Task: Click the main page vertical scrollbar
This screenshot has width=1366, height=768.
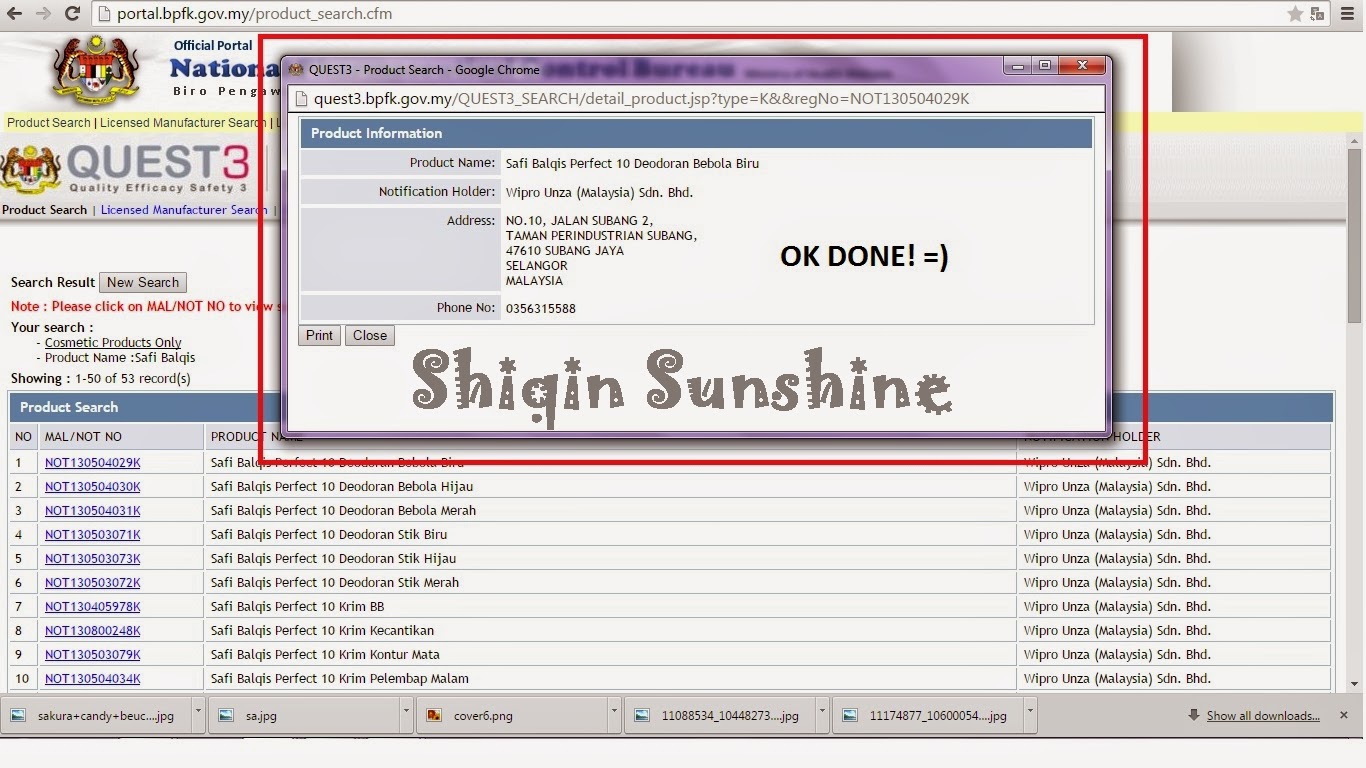Action: [1355, 235]
